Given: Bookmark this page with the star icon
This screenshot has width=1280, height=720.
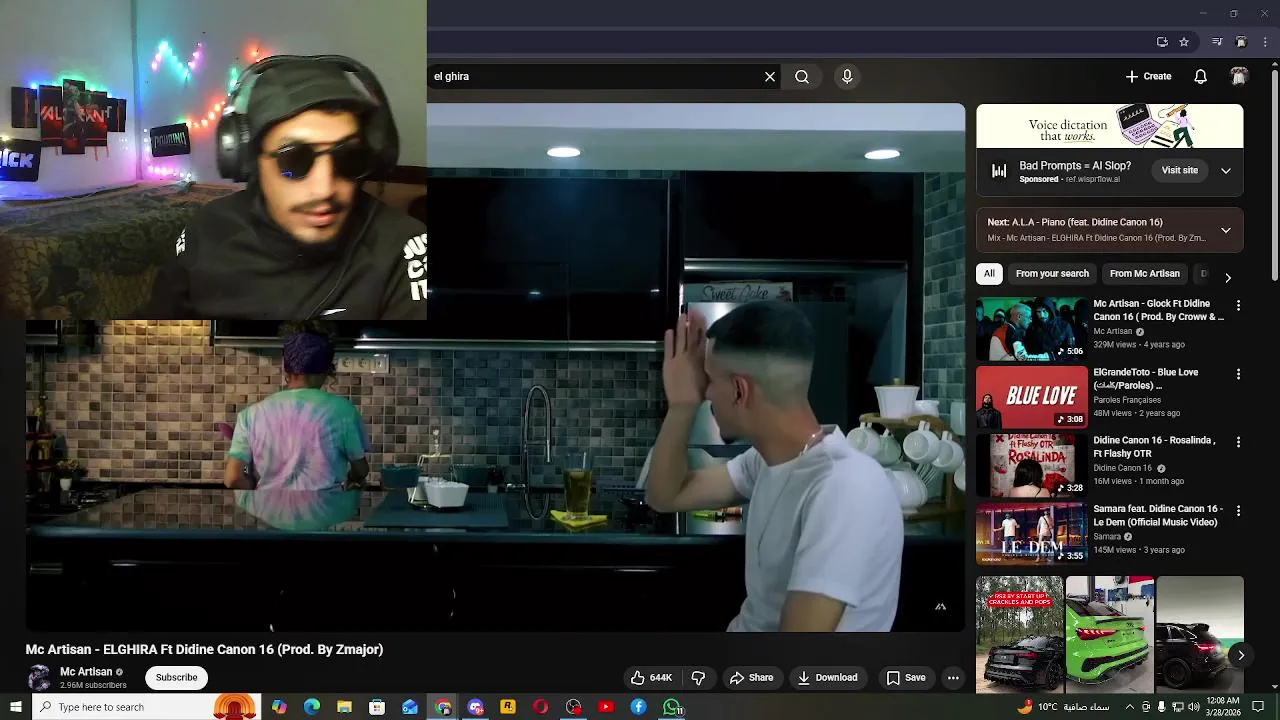Looking at the screenshot, I should coord(1184,42).
